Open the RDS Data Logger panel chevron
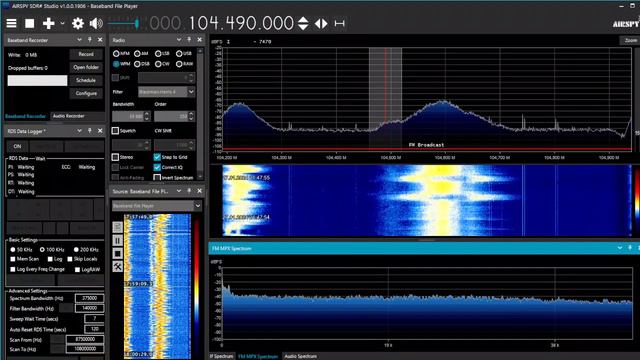This screenshot has width=640, height=360. (79, 131)
